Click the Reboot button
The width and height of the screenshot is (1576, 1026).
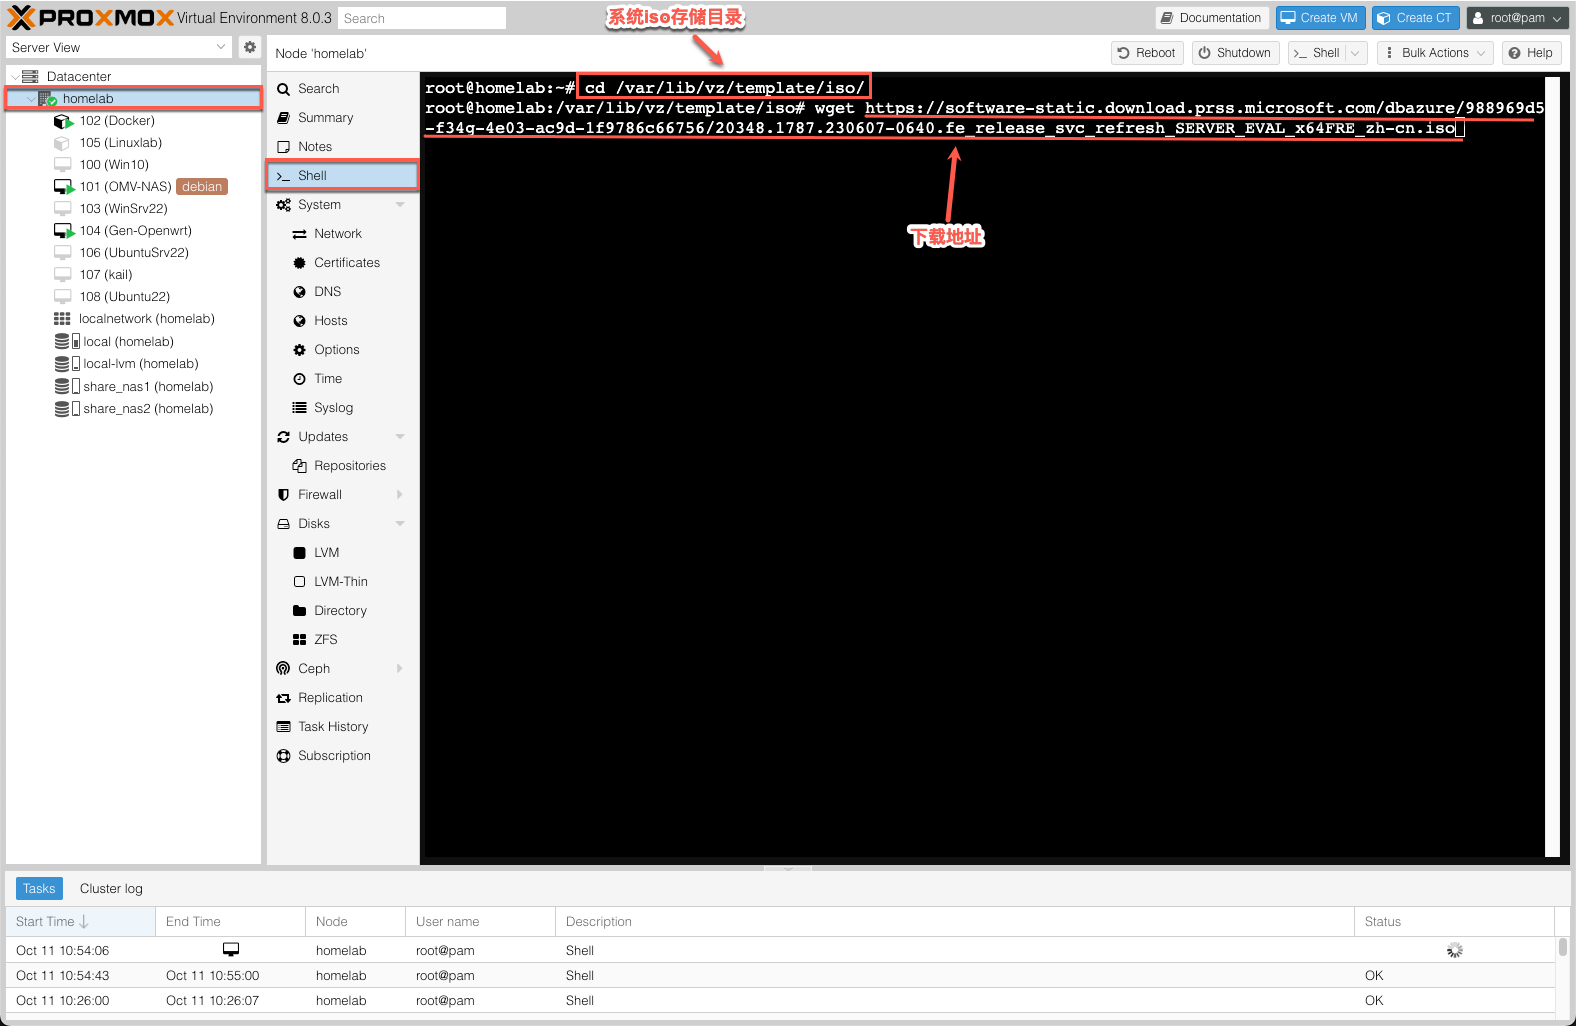pos(1147,53)
